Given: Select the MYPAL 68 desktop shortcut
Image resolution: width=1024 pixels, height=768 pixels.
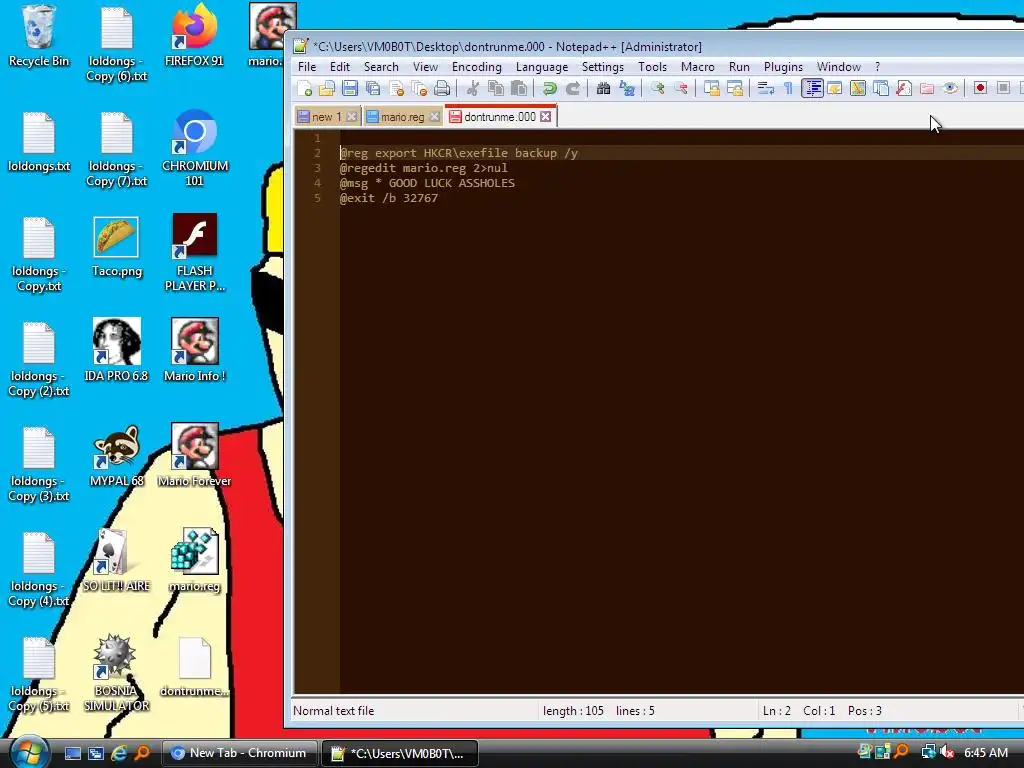Looking at the screenshot, I should click(116, 455).
